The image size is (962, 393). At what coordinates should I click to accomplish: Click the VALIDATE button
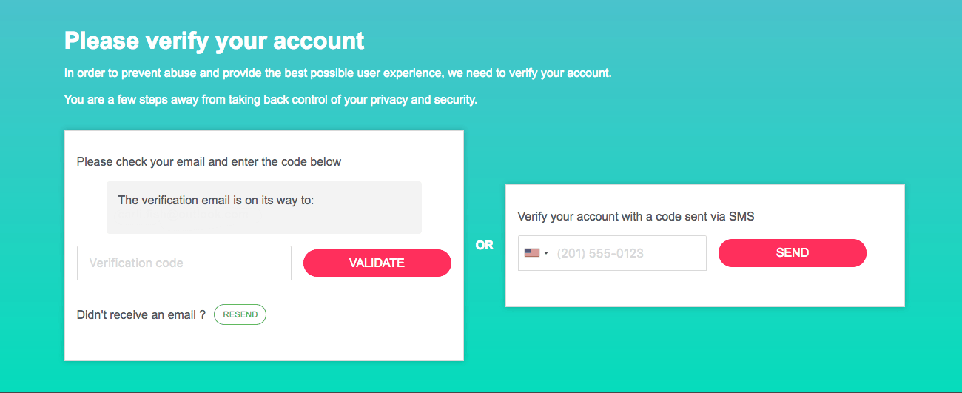click(x=377, y=263)
